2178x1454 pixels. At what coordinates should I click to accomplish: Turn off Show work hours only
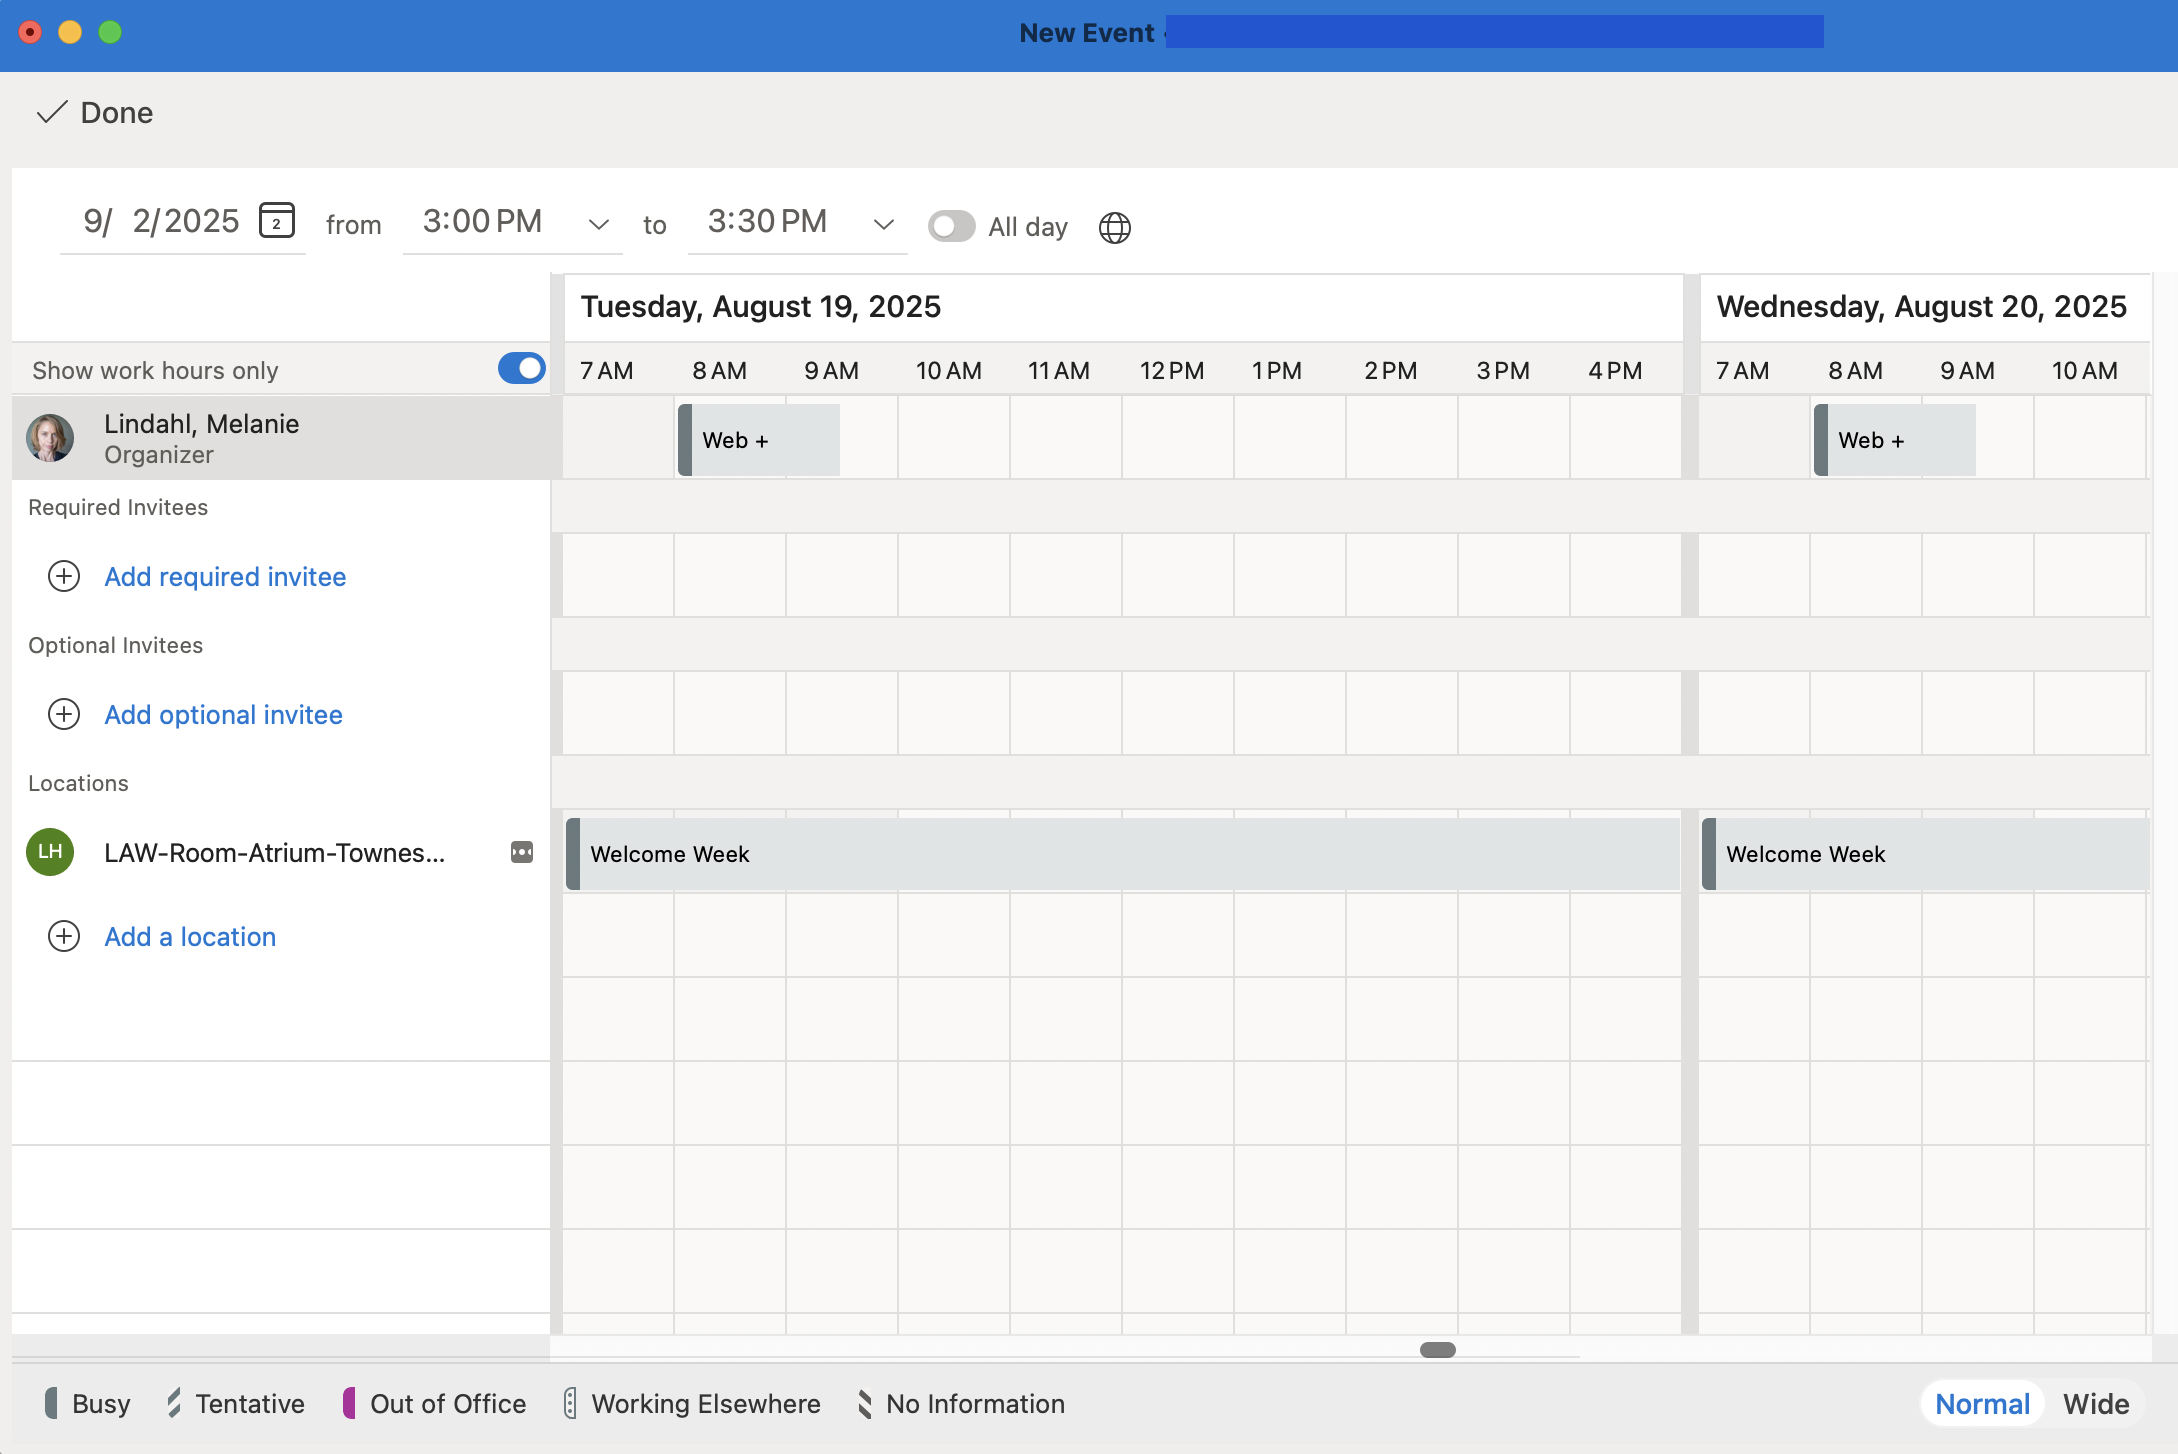pyautogui.click(x=520, y=368)
